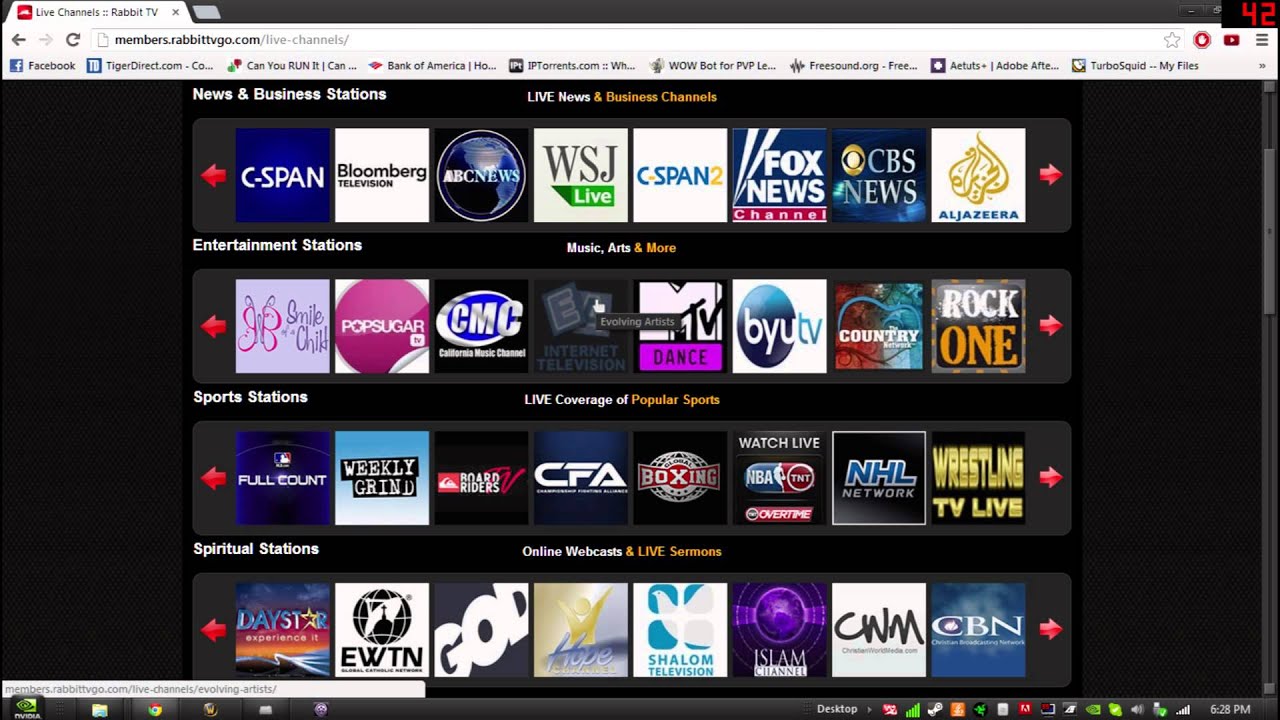Image resolution: width=1280 pixels, height=720 pixels.
Task: Launch the WSJ Live channel
Action: tap(581, 175)
